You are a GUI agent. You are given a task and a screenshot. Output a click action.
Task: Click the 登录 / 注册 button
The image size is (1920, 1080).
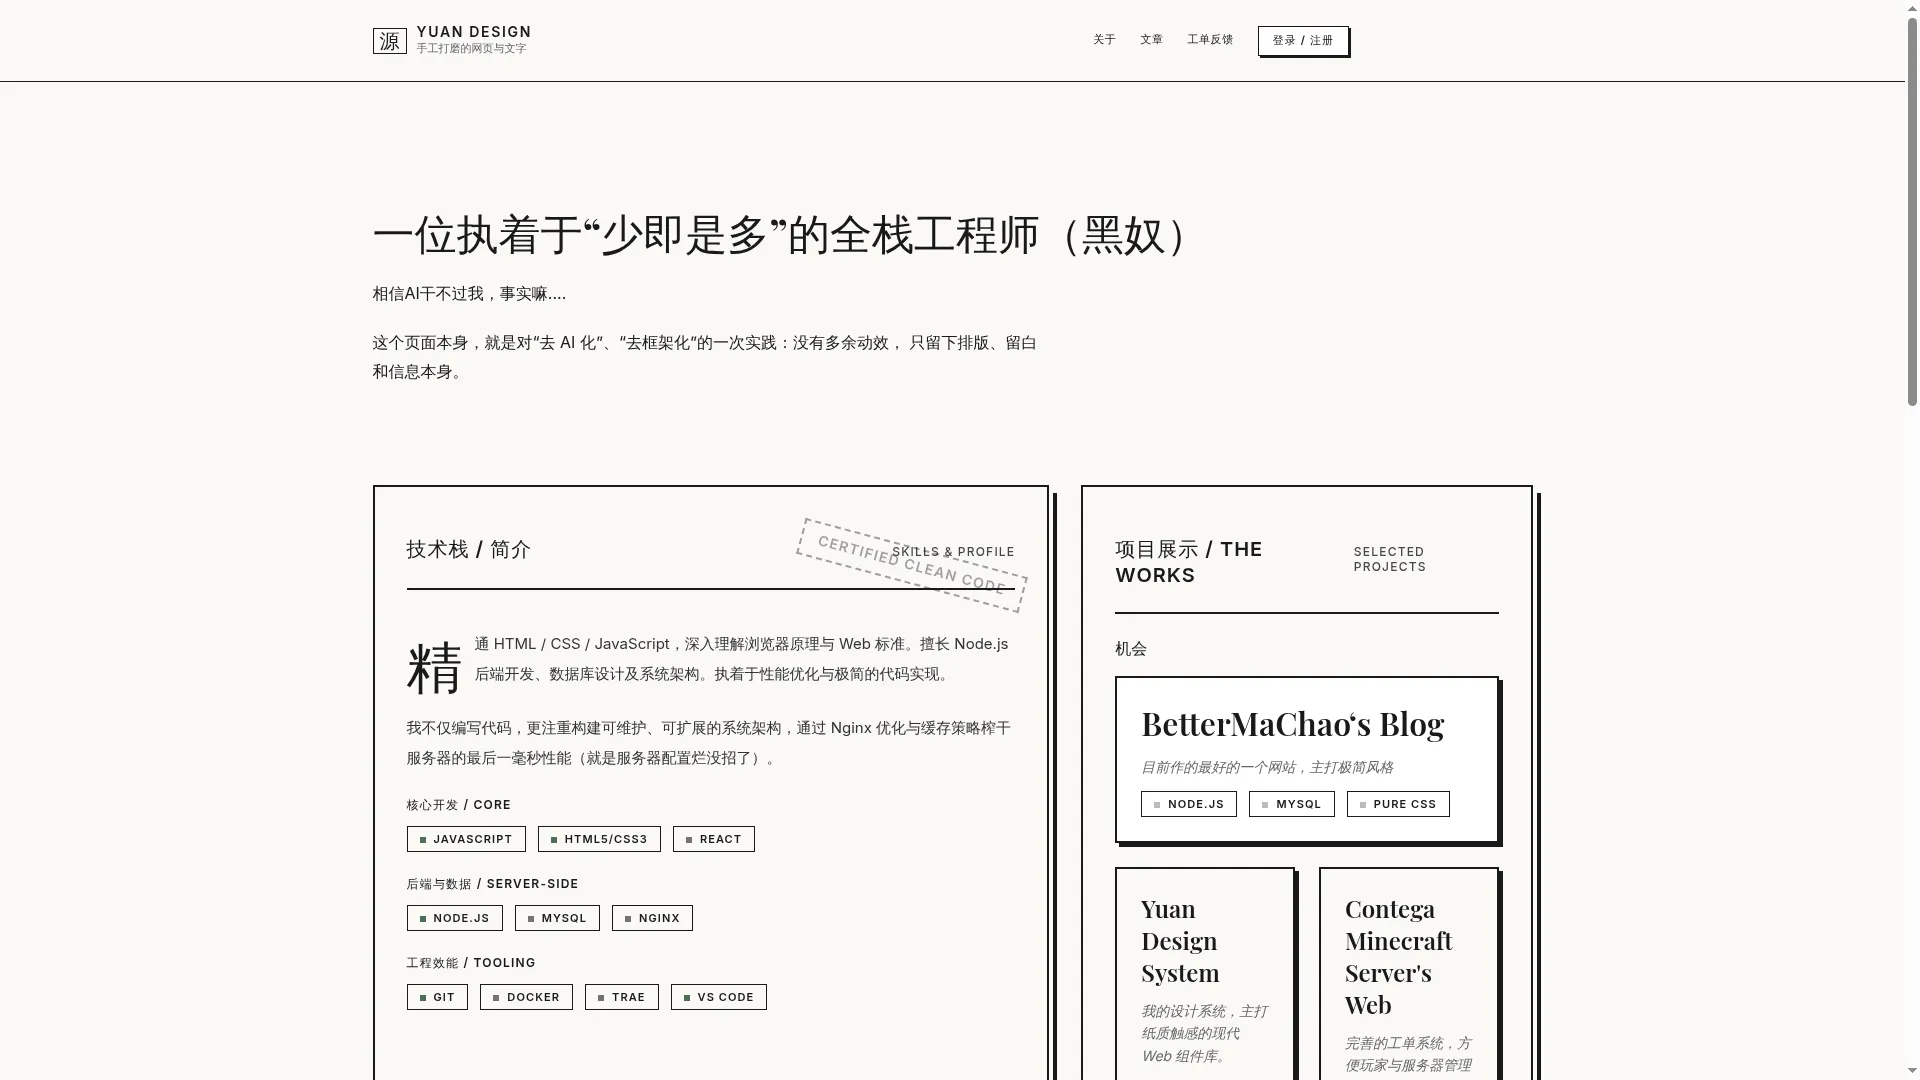pyautogui.click(x=1303, y=41)
